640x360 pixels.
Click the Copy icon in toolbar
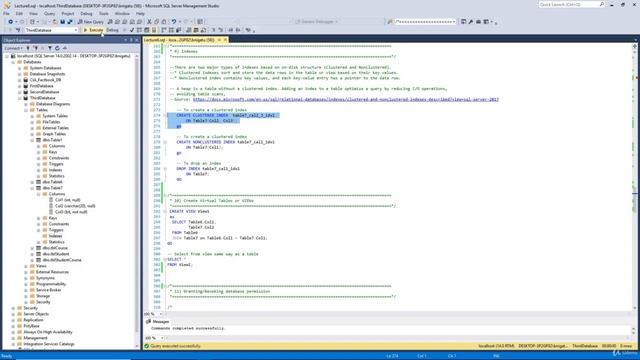[156, 22]
